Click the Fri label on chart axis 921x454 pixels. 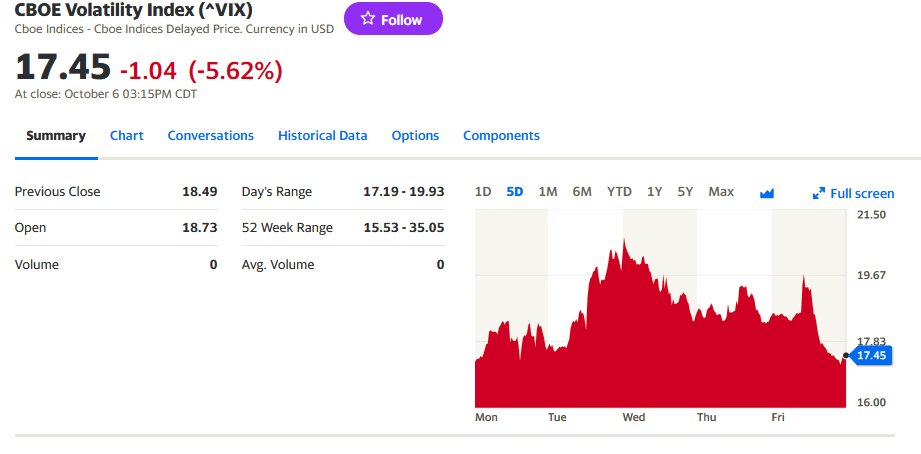pyautogui.click(x=778, y=417)
